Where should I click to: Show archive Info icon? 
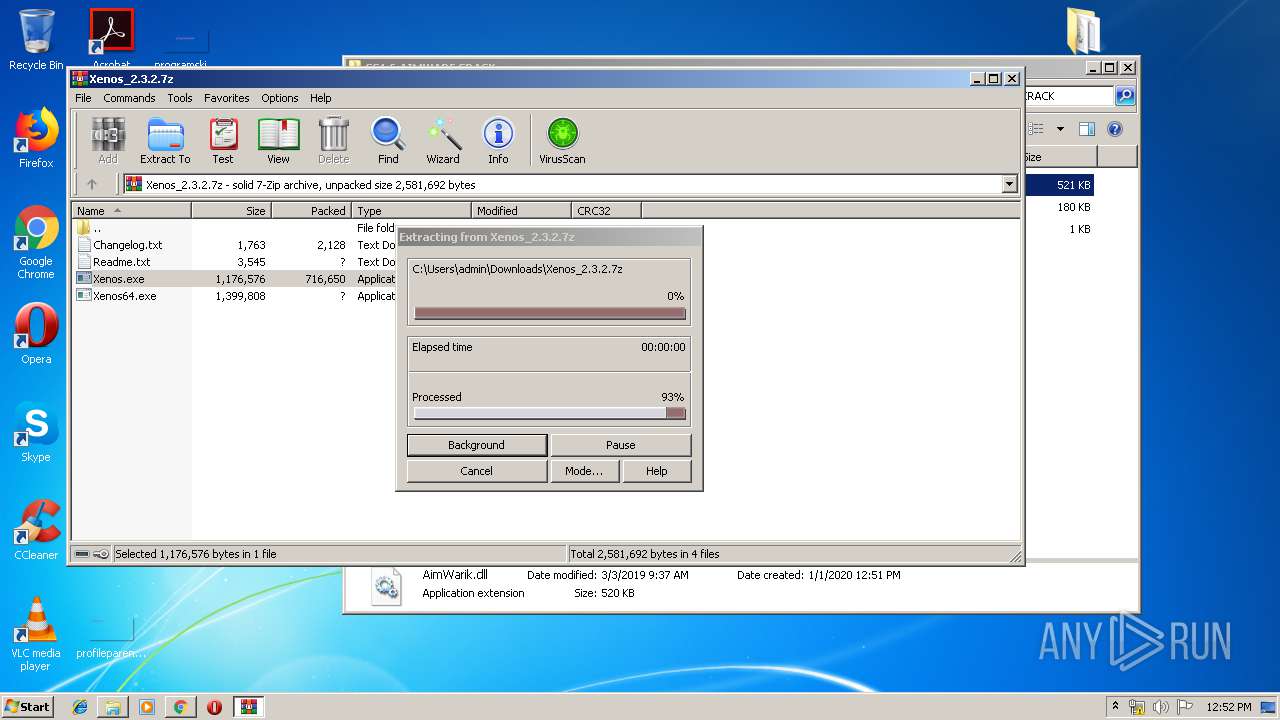click(x=498, y=141)
